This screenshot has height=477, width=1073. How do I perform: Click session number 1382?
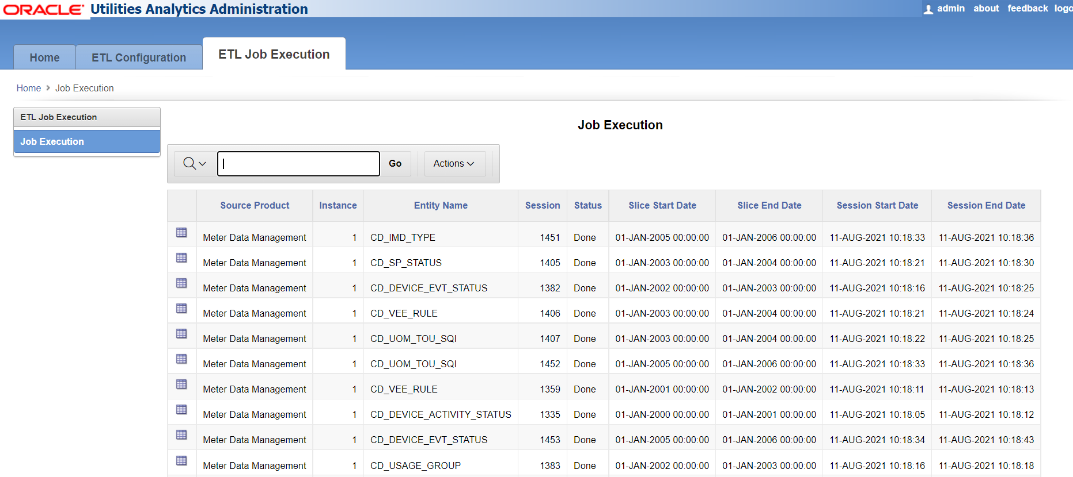[x=550, y=288]
